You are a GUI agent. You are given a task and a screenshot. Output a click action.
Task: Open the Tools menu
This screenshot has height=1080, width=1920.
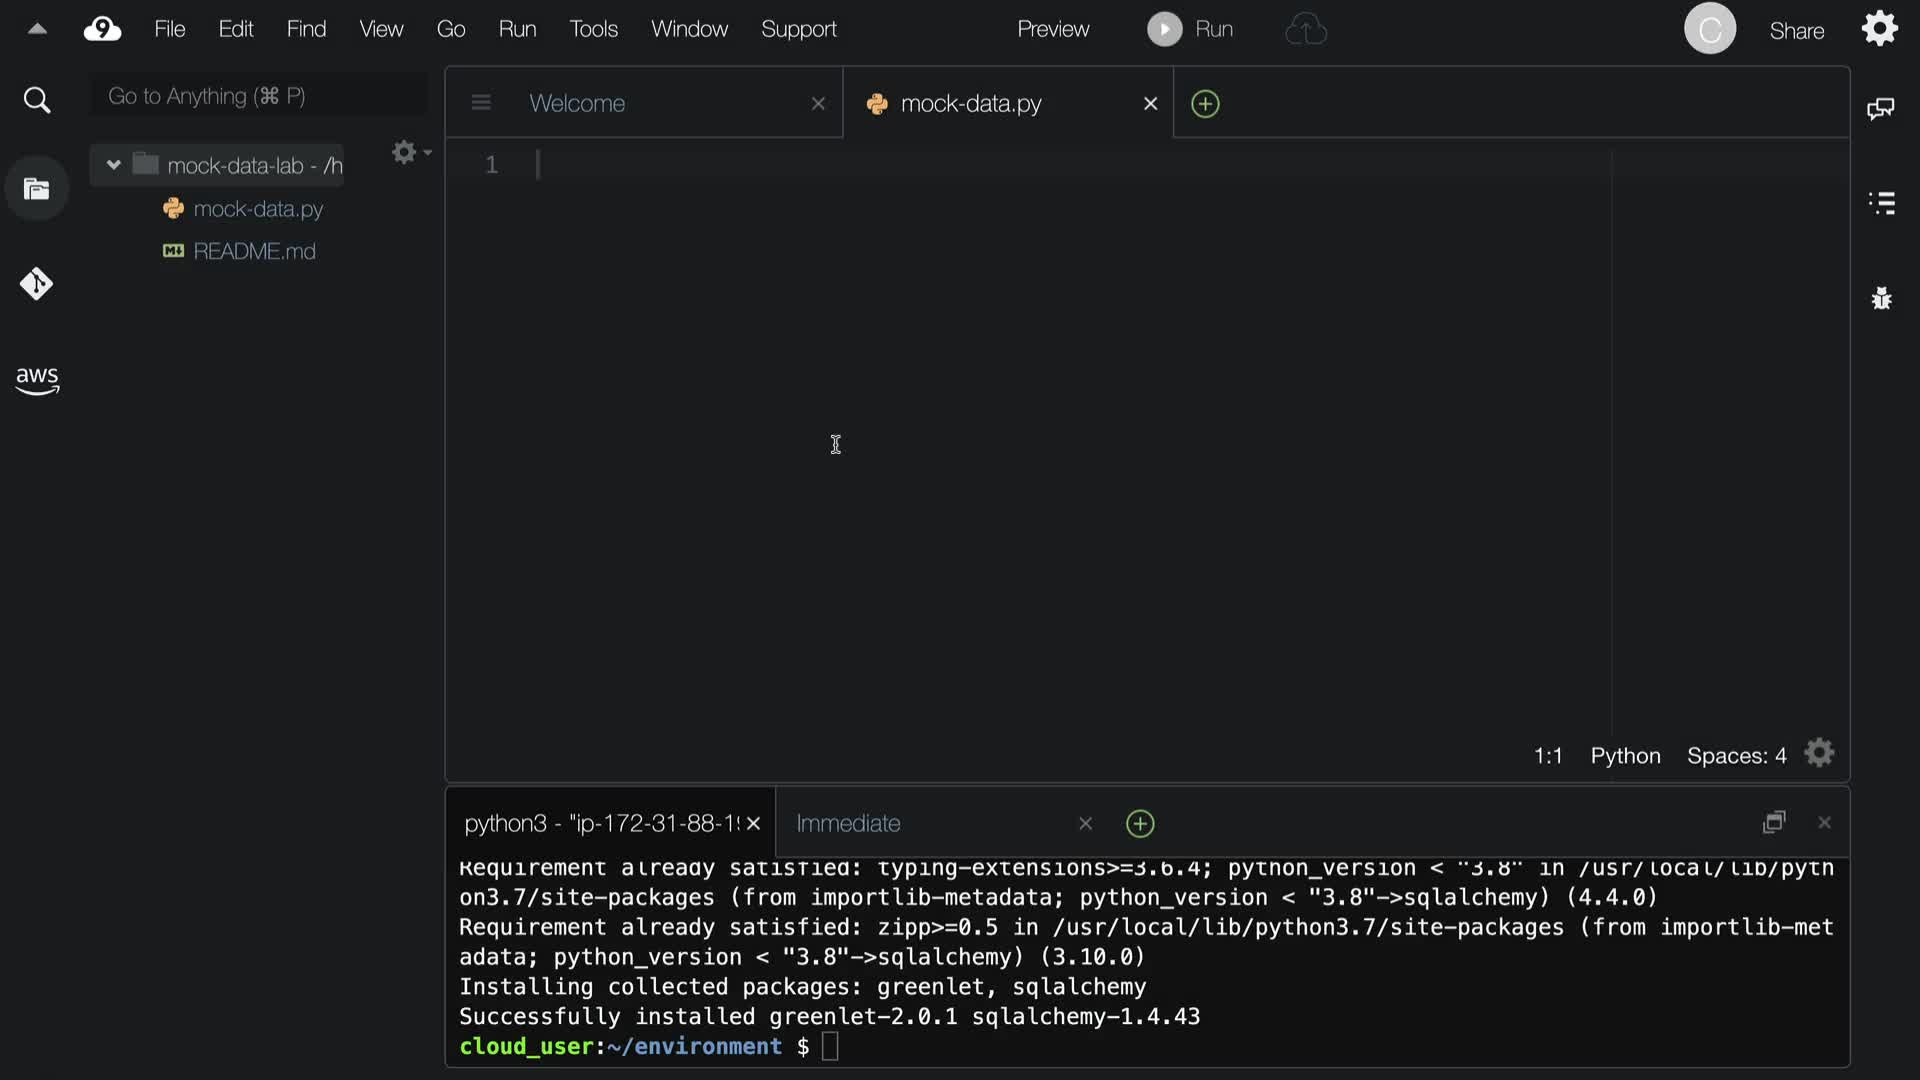pos(593,29)
